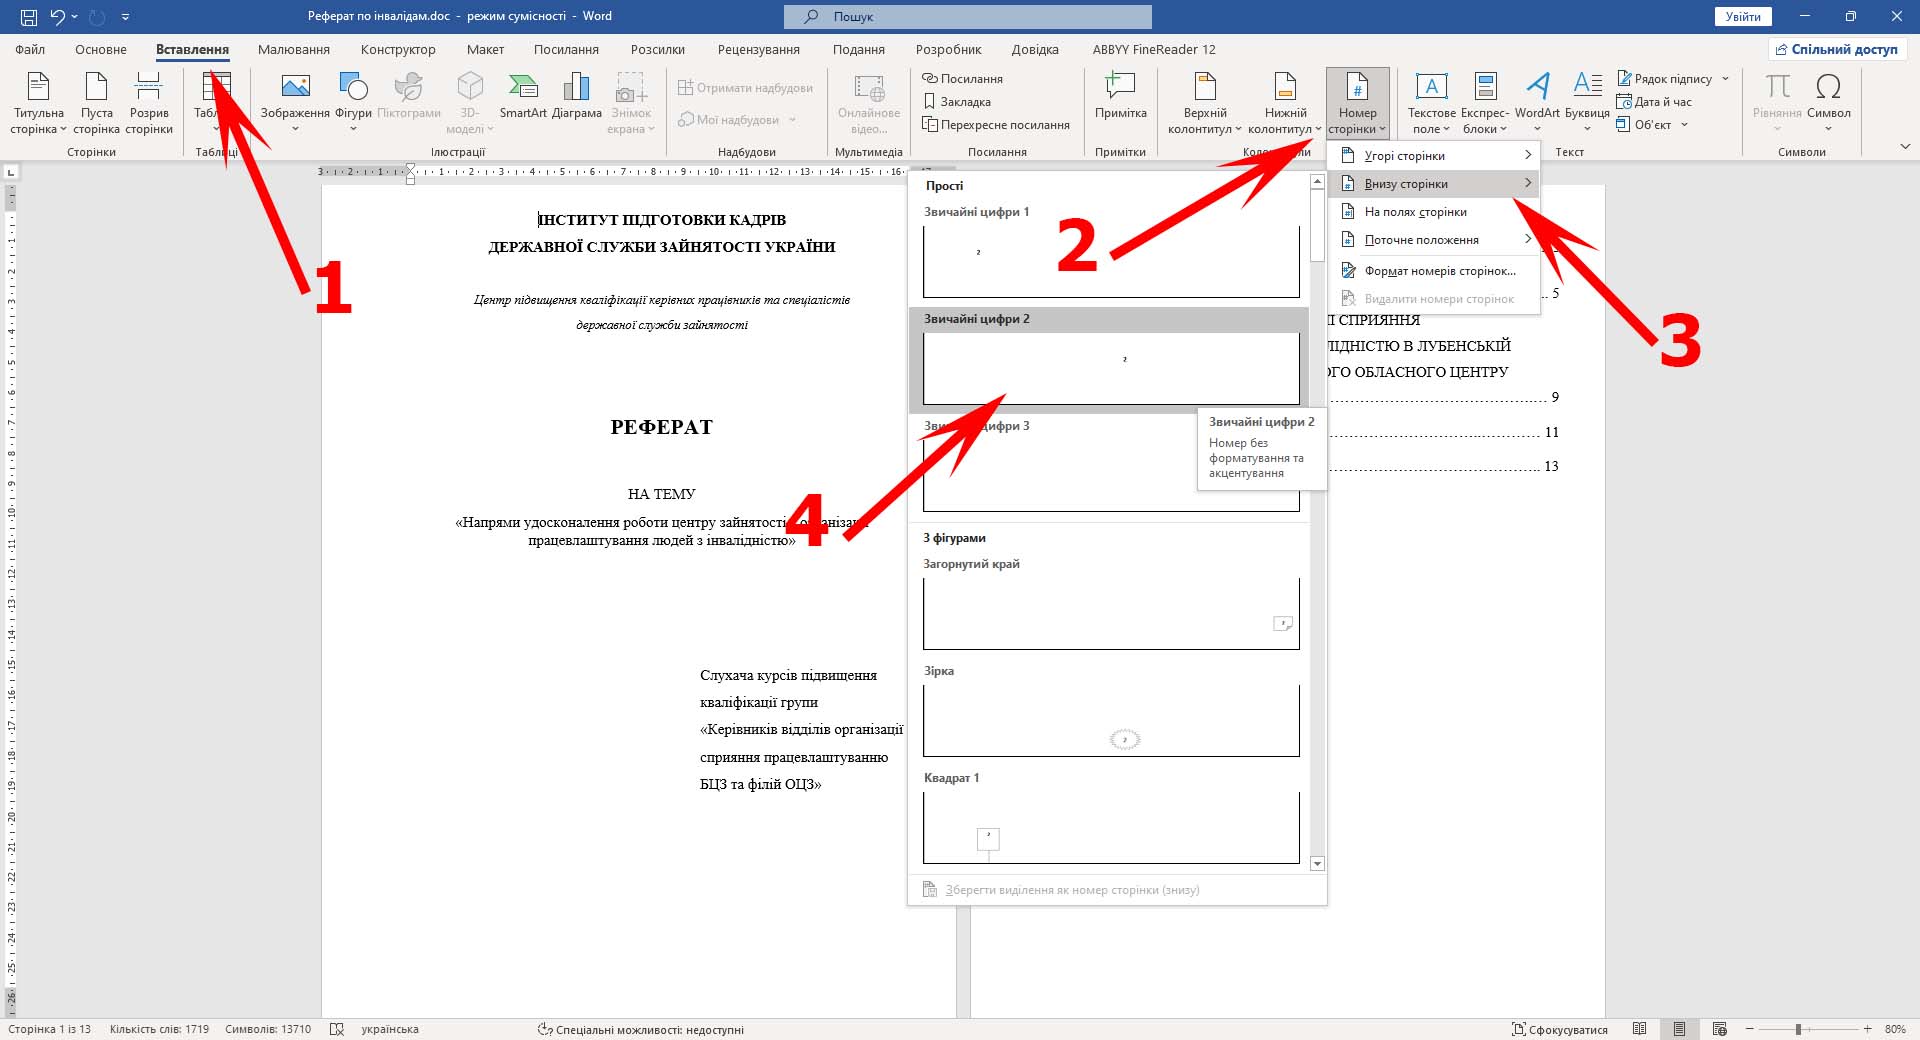The image size is (1920, 1040).
Task: Click the spelling check status icon
Action: (337, 1029)
